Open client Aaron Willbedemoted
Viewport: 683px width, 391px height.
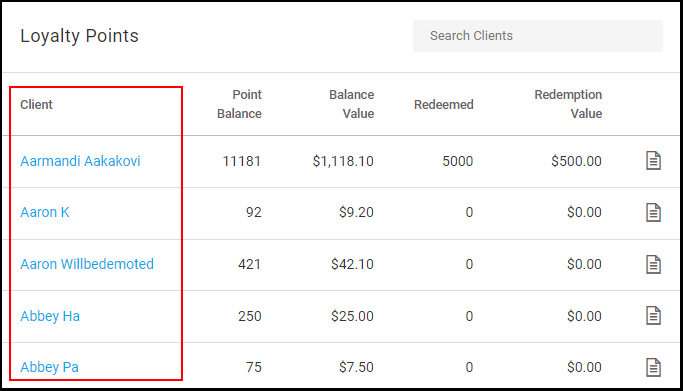(x=87, y=264)
